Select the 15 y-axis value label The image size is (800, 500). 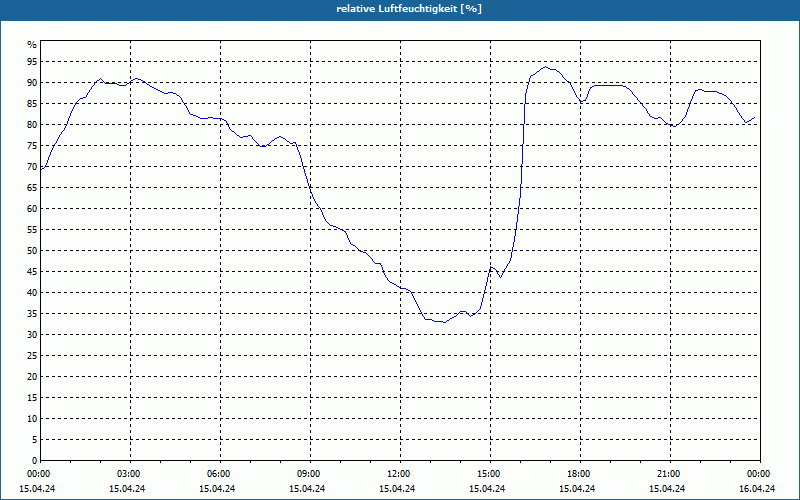click(32, 397)
